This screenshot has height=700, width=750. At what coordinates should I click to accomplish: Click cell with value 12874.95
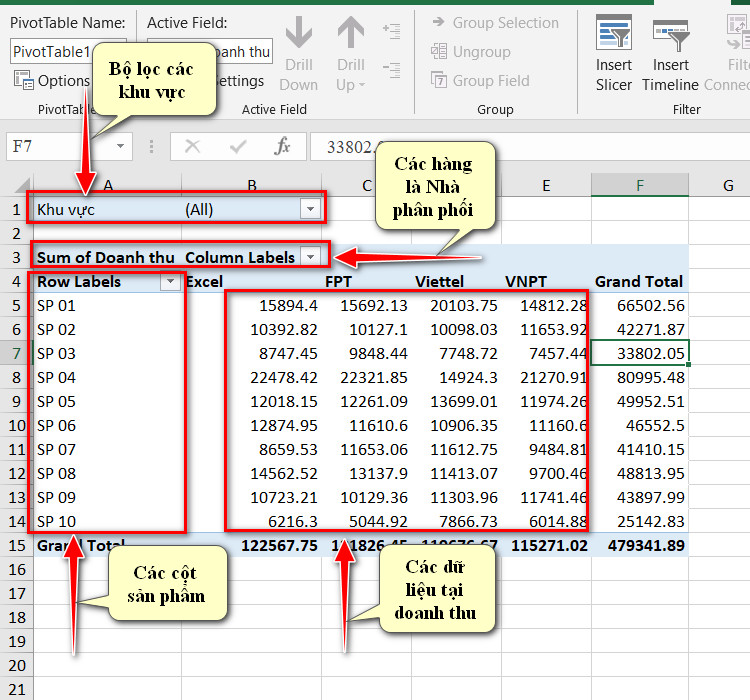click(252, 425)
